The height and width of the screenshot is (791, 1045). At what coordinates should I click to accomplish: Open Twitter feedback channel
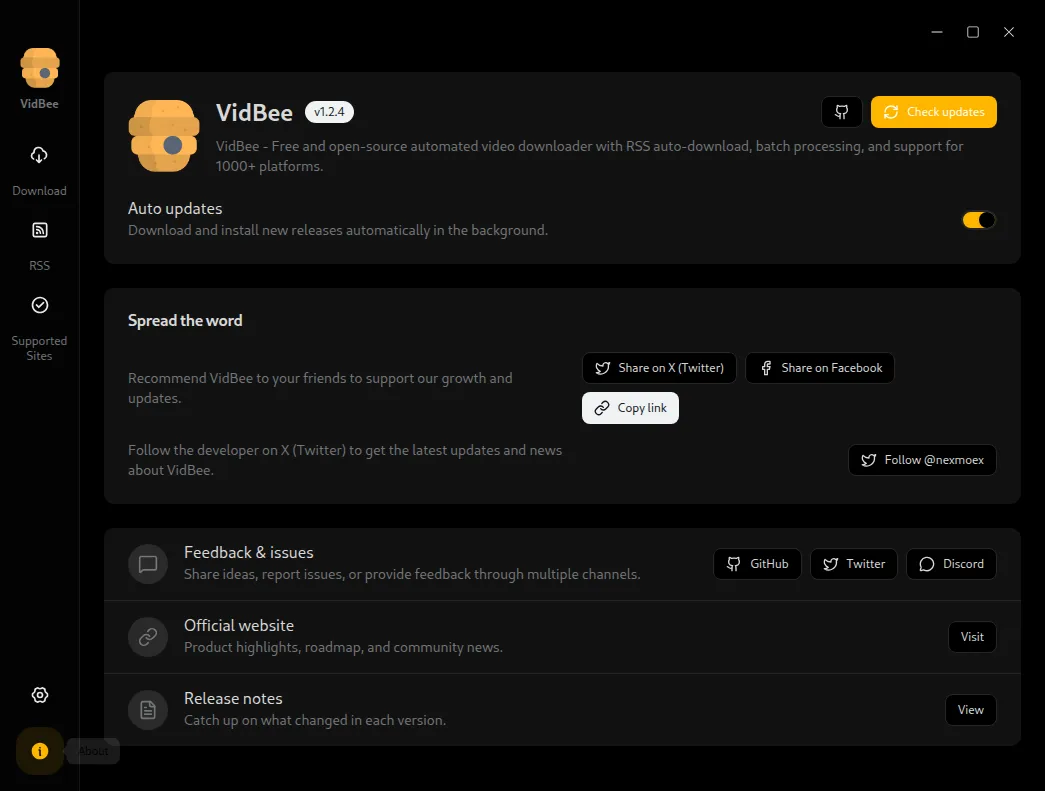point(854,564)
